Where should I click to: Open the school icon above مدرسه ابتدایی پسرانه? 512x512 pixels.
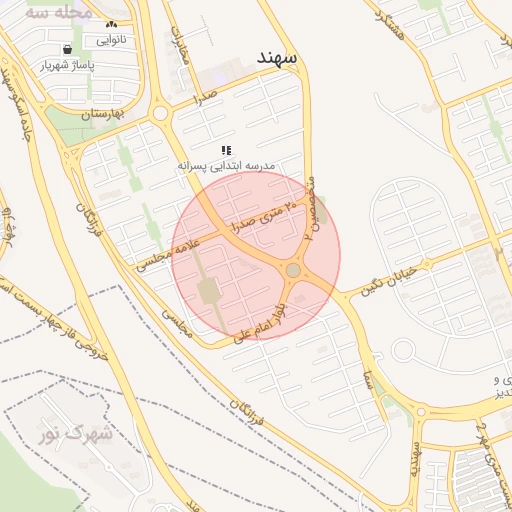point(227,151)
